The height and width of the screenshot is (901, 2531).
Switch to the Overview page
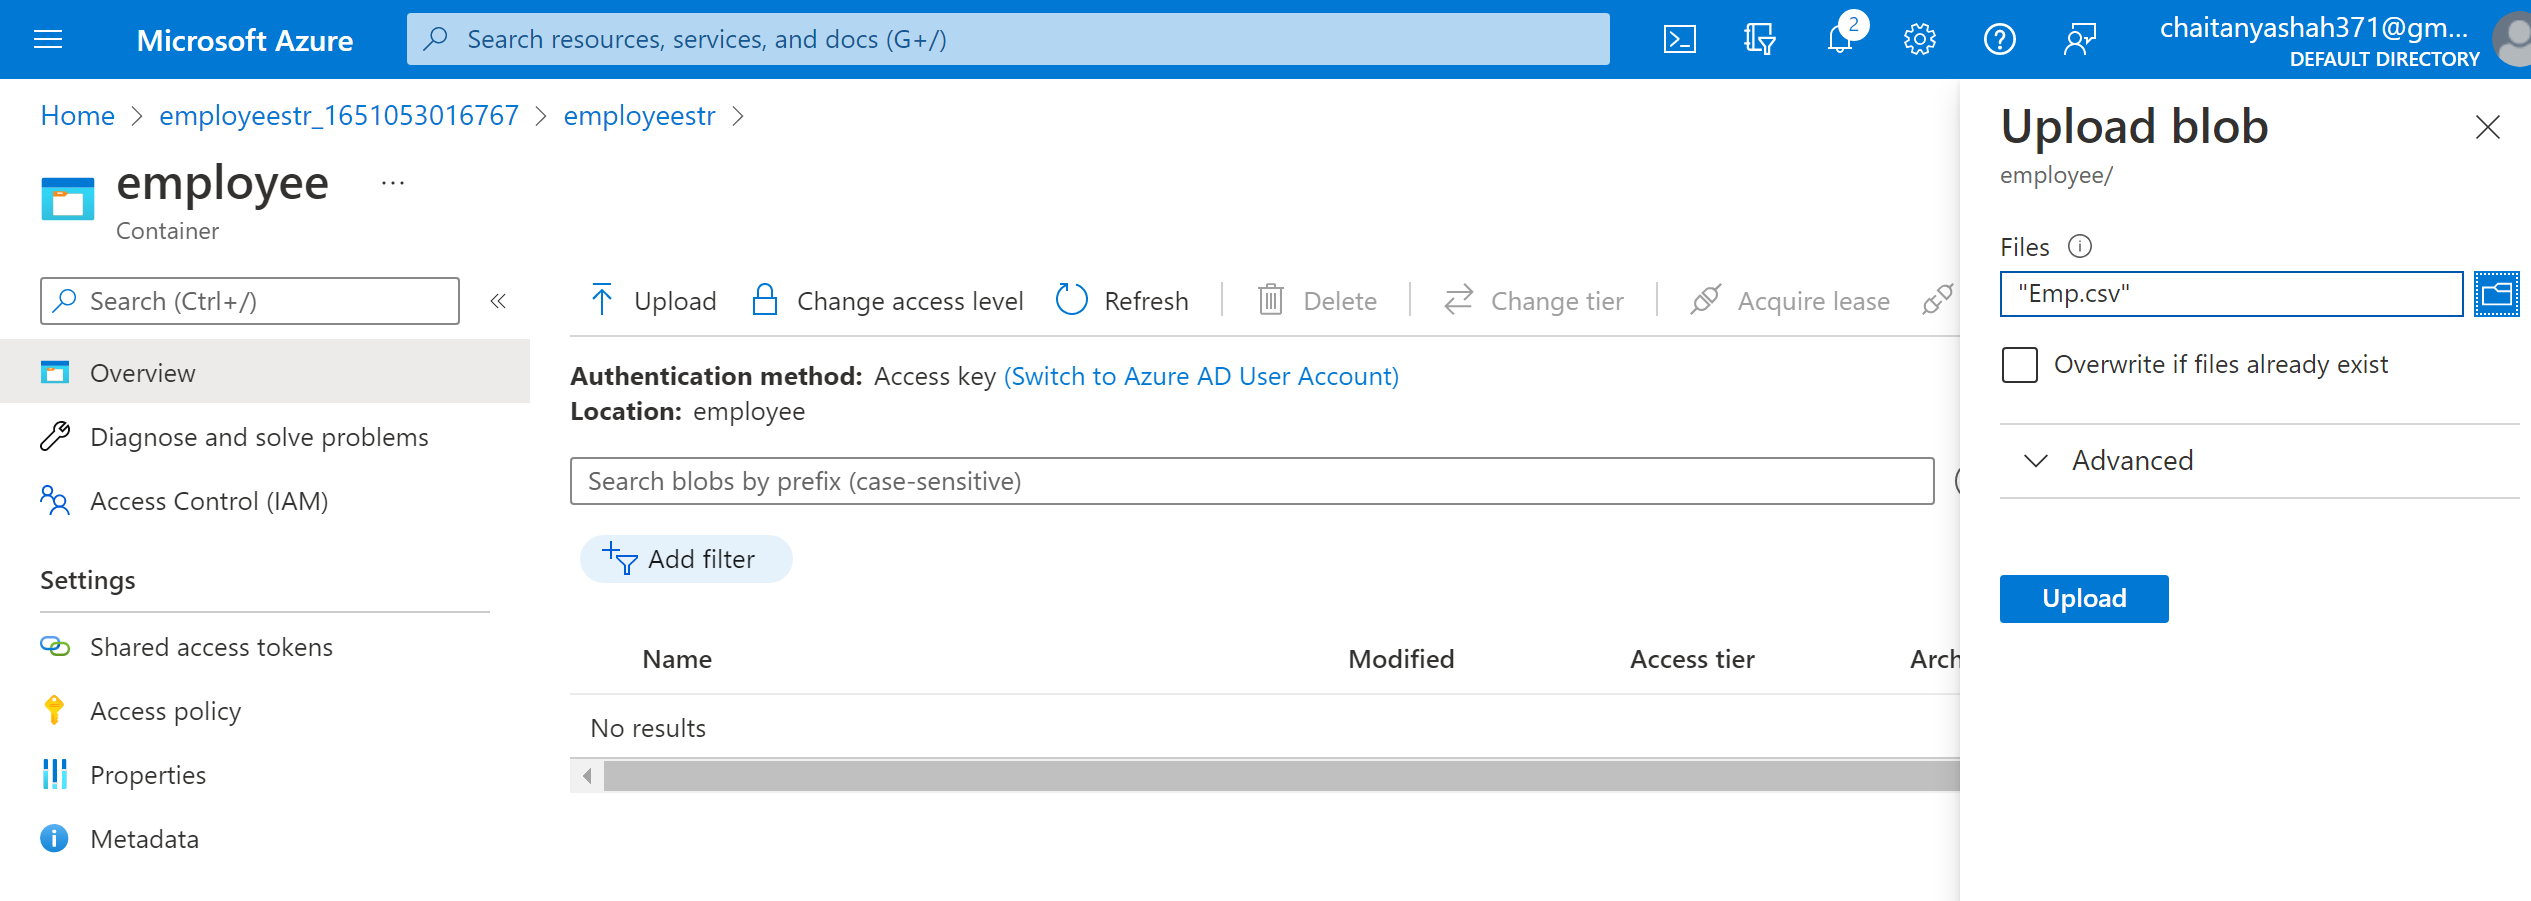point(142,372)
